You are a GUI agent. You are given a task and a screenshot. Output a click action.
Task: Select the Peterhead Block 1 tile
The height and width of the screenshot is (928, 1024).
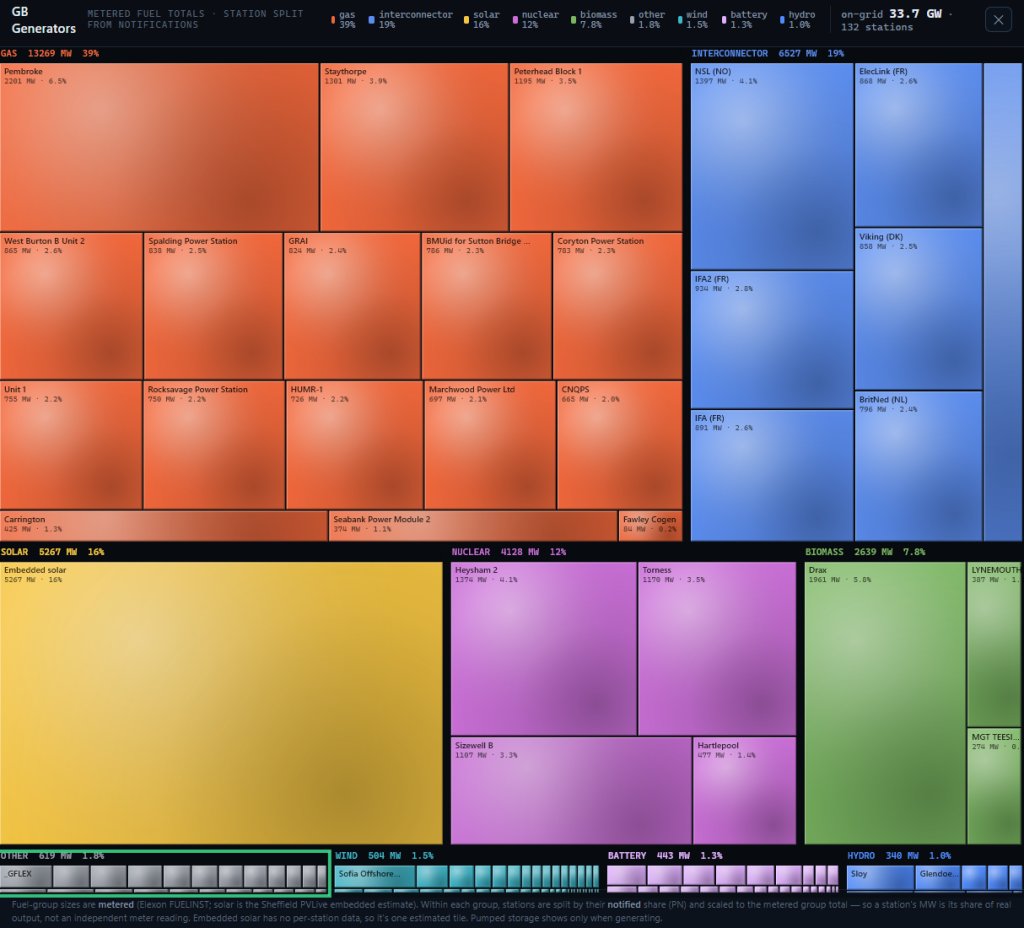[x=596, y=147]
